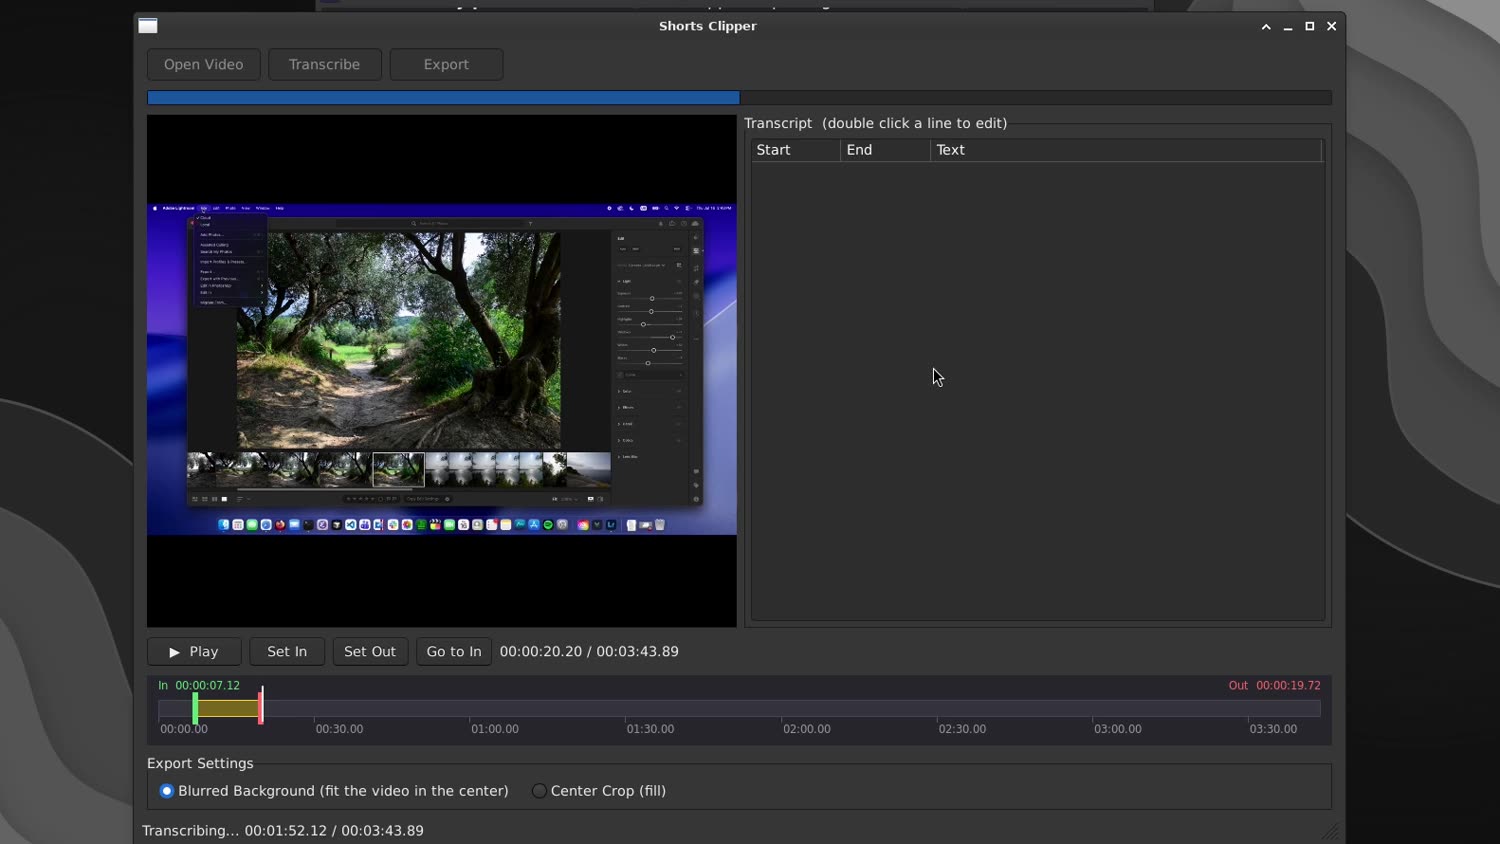Set the Out point
The height and width of the screenshot is (844, 1500).
coord(370,651)
